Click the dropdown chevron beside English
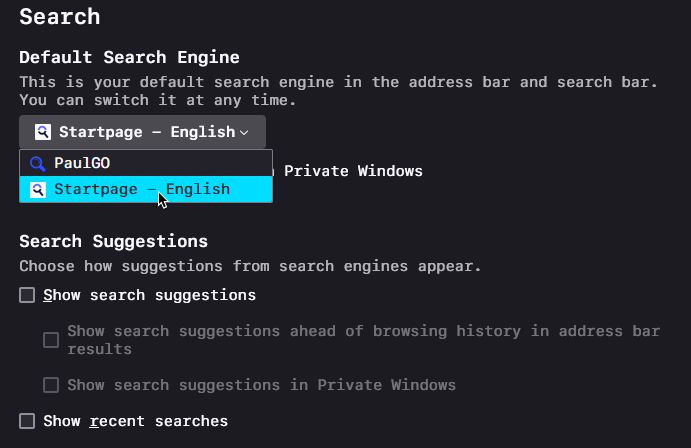The width and height of the screenshot is (691, 448). [244, 132]
